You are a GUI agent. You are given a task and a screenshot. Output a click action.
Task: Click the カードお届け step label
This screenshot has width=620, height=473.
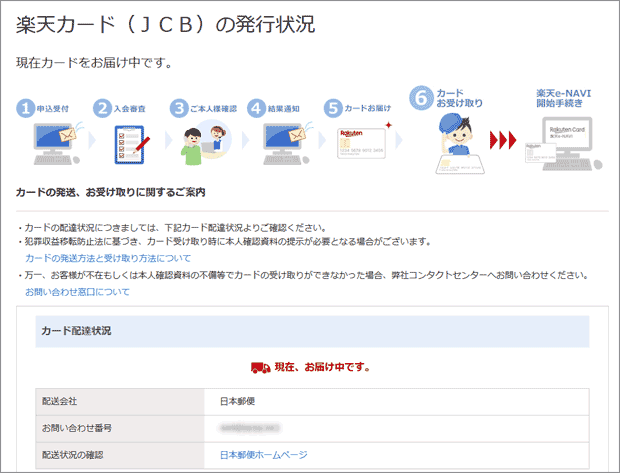(368, 108)
